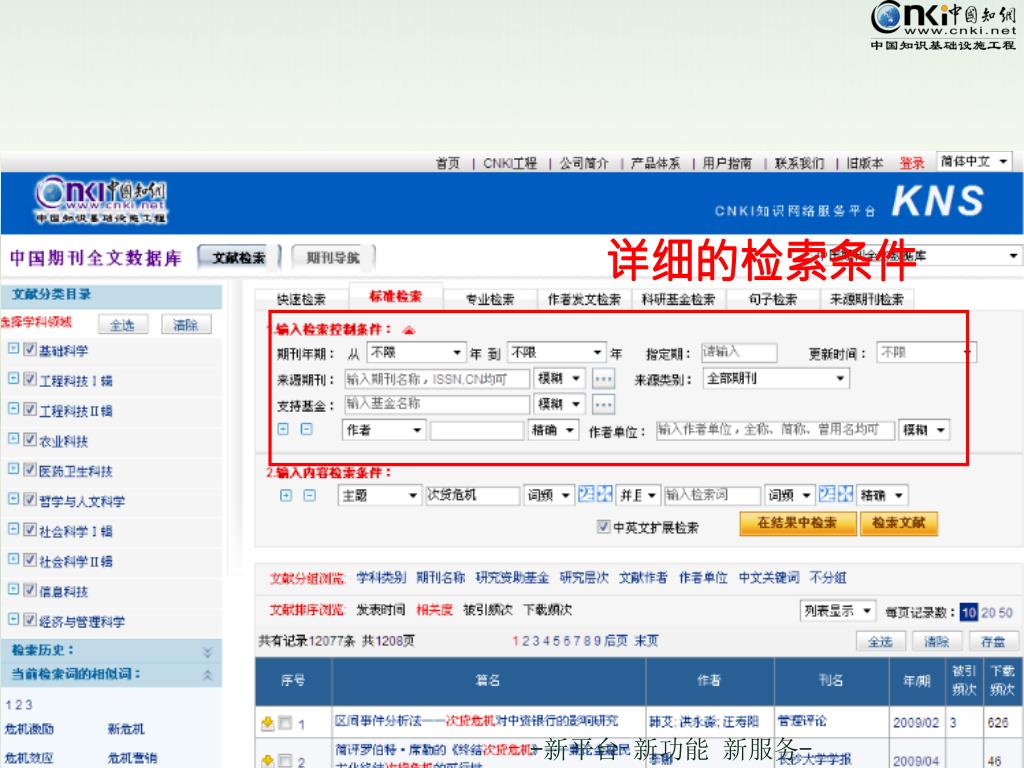This screenshot has width=1024, height=768.
Task: Collapse search control conditions via red arrow icon
Action: click(409, 330)
